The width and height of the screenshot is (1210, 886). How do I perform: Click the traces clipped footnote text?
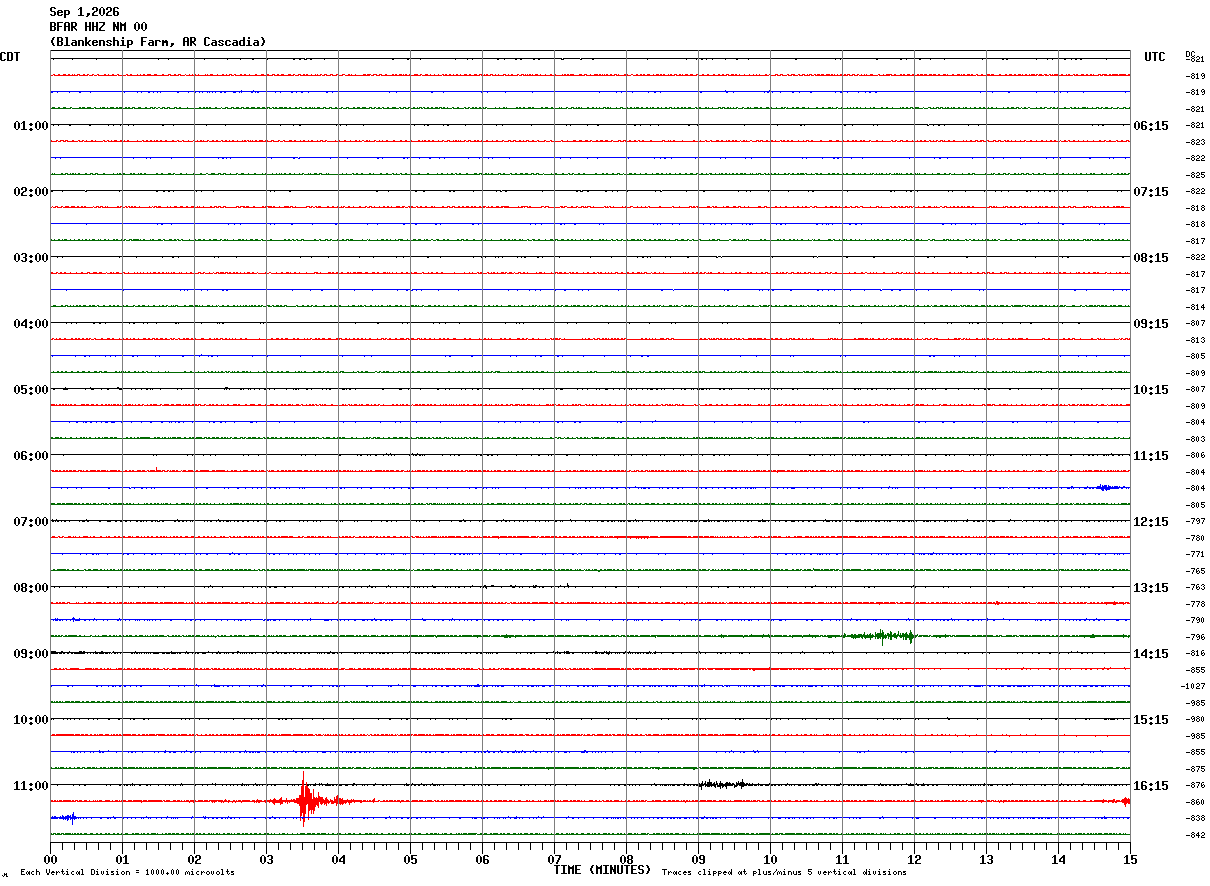click(x=784, y=873)
